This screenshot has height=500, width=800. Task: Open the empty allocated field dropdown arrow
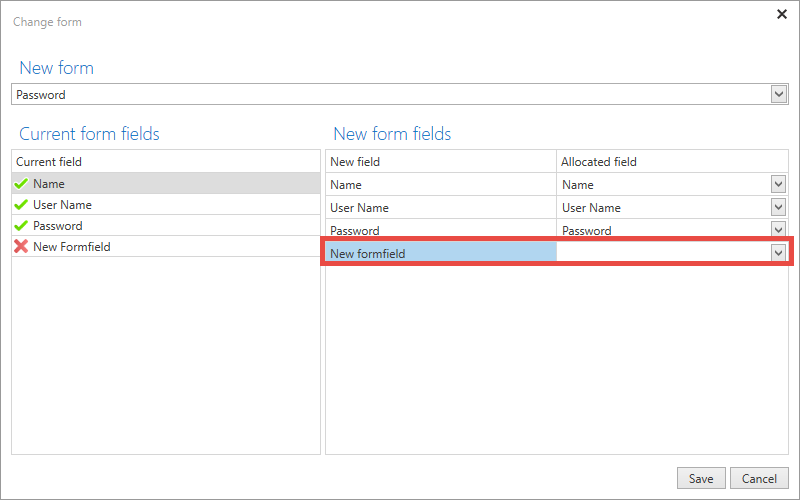778,253
